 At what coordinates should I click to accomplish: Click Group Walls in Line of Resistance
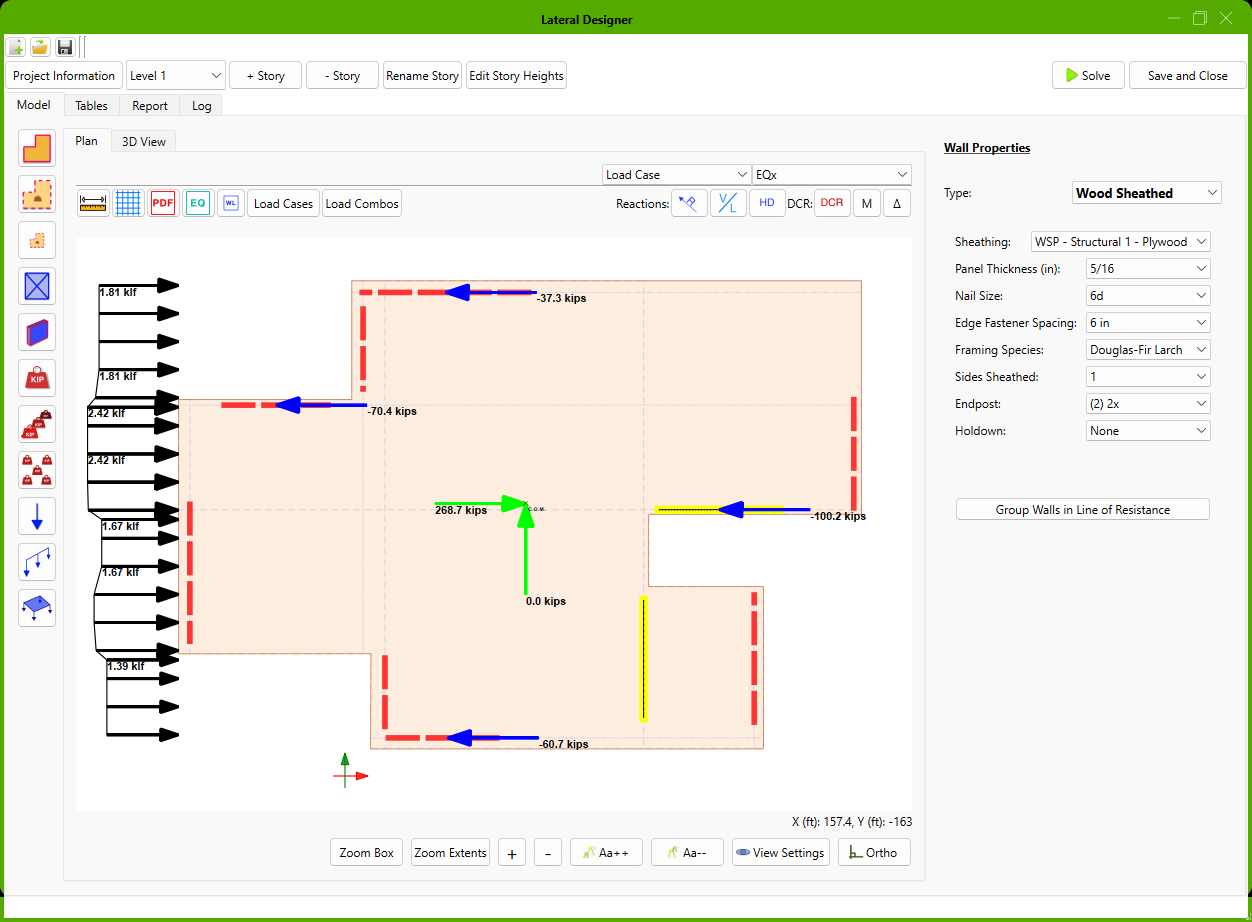click(x=1082, y=510)
